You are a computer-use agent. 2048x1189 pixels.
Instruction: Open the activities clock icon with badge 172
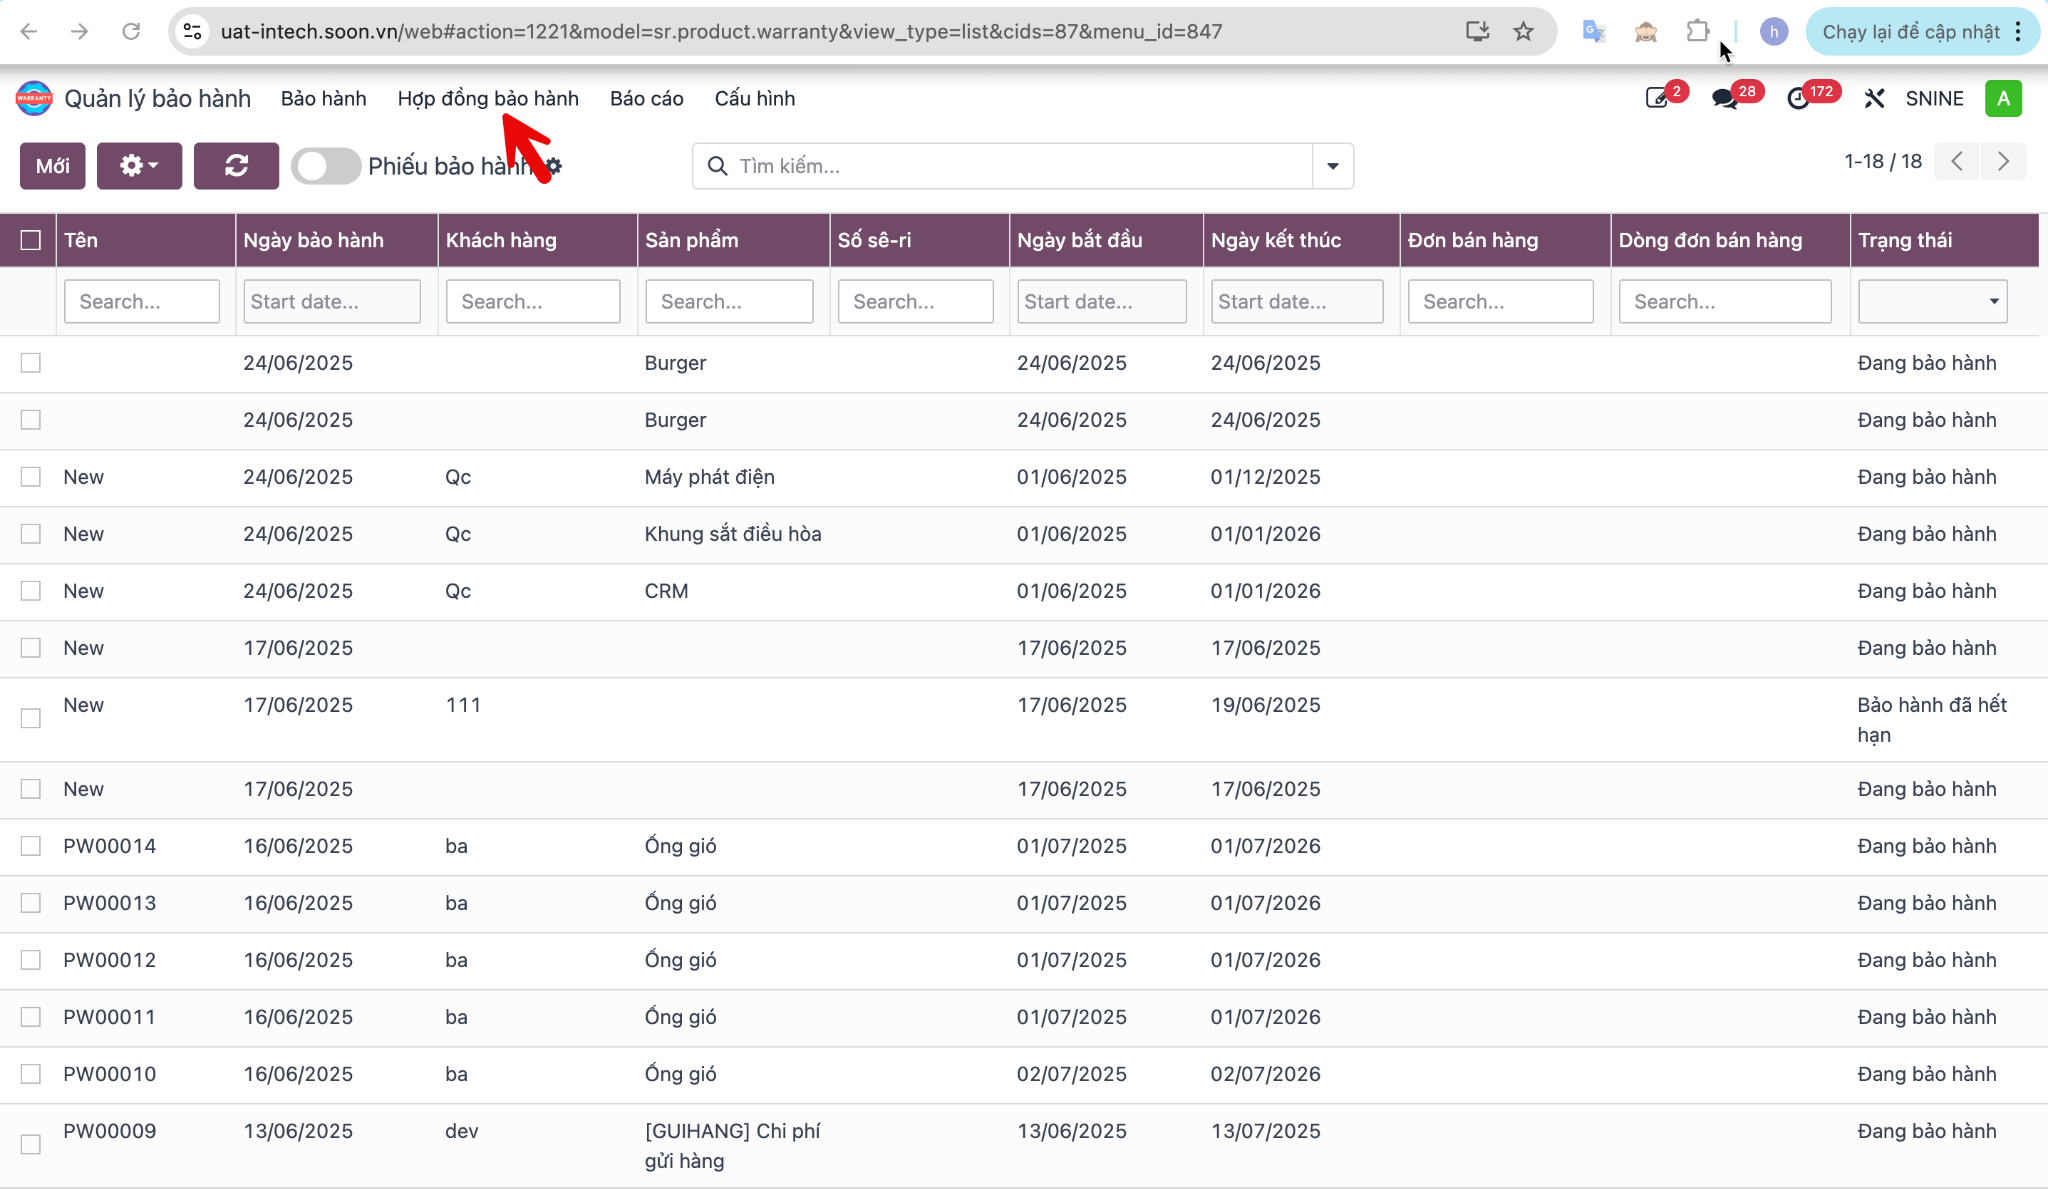1798,98
